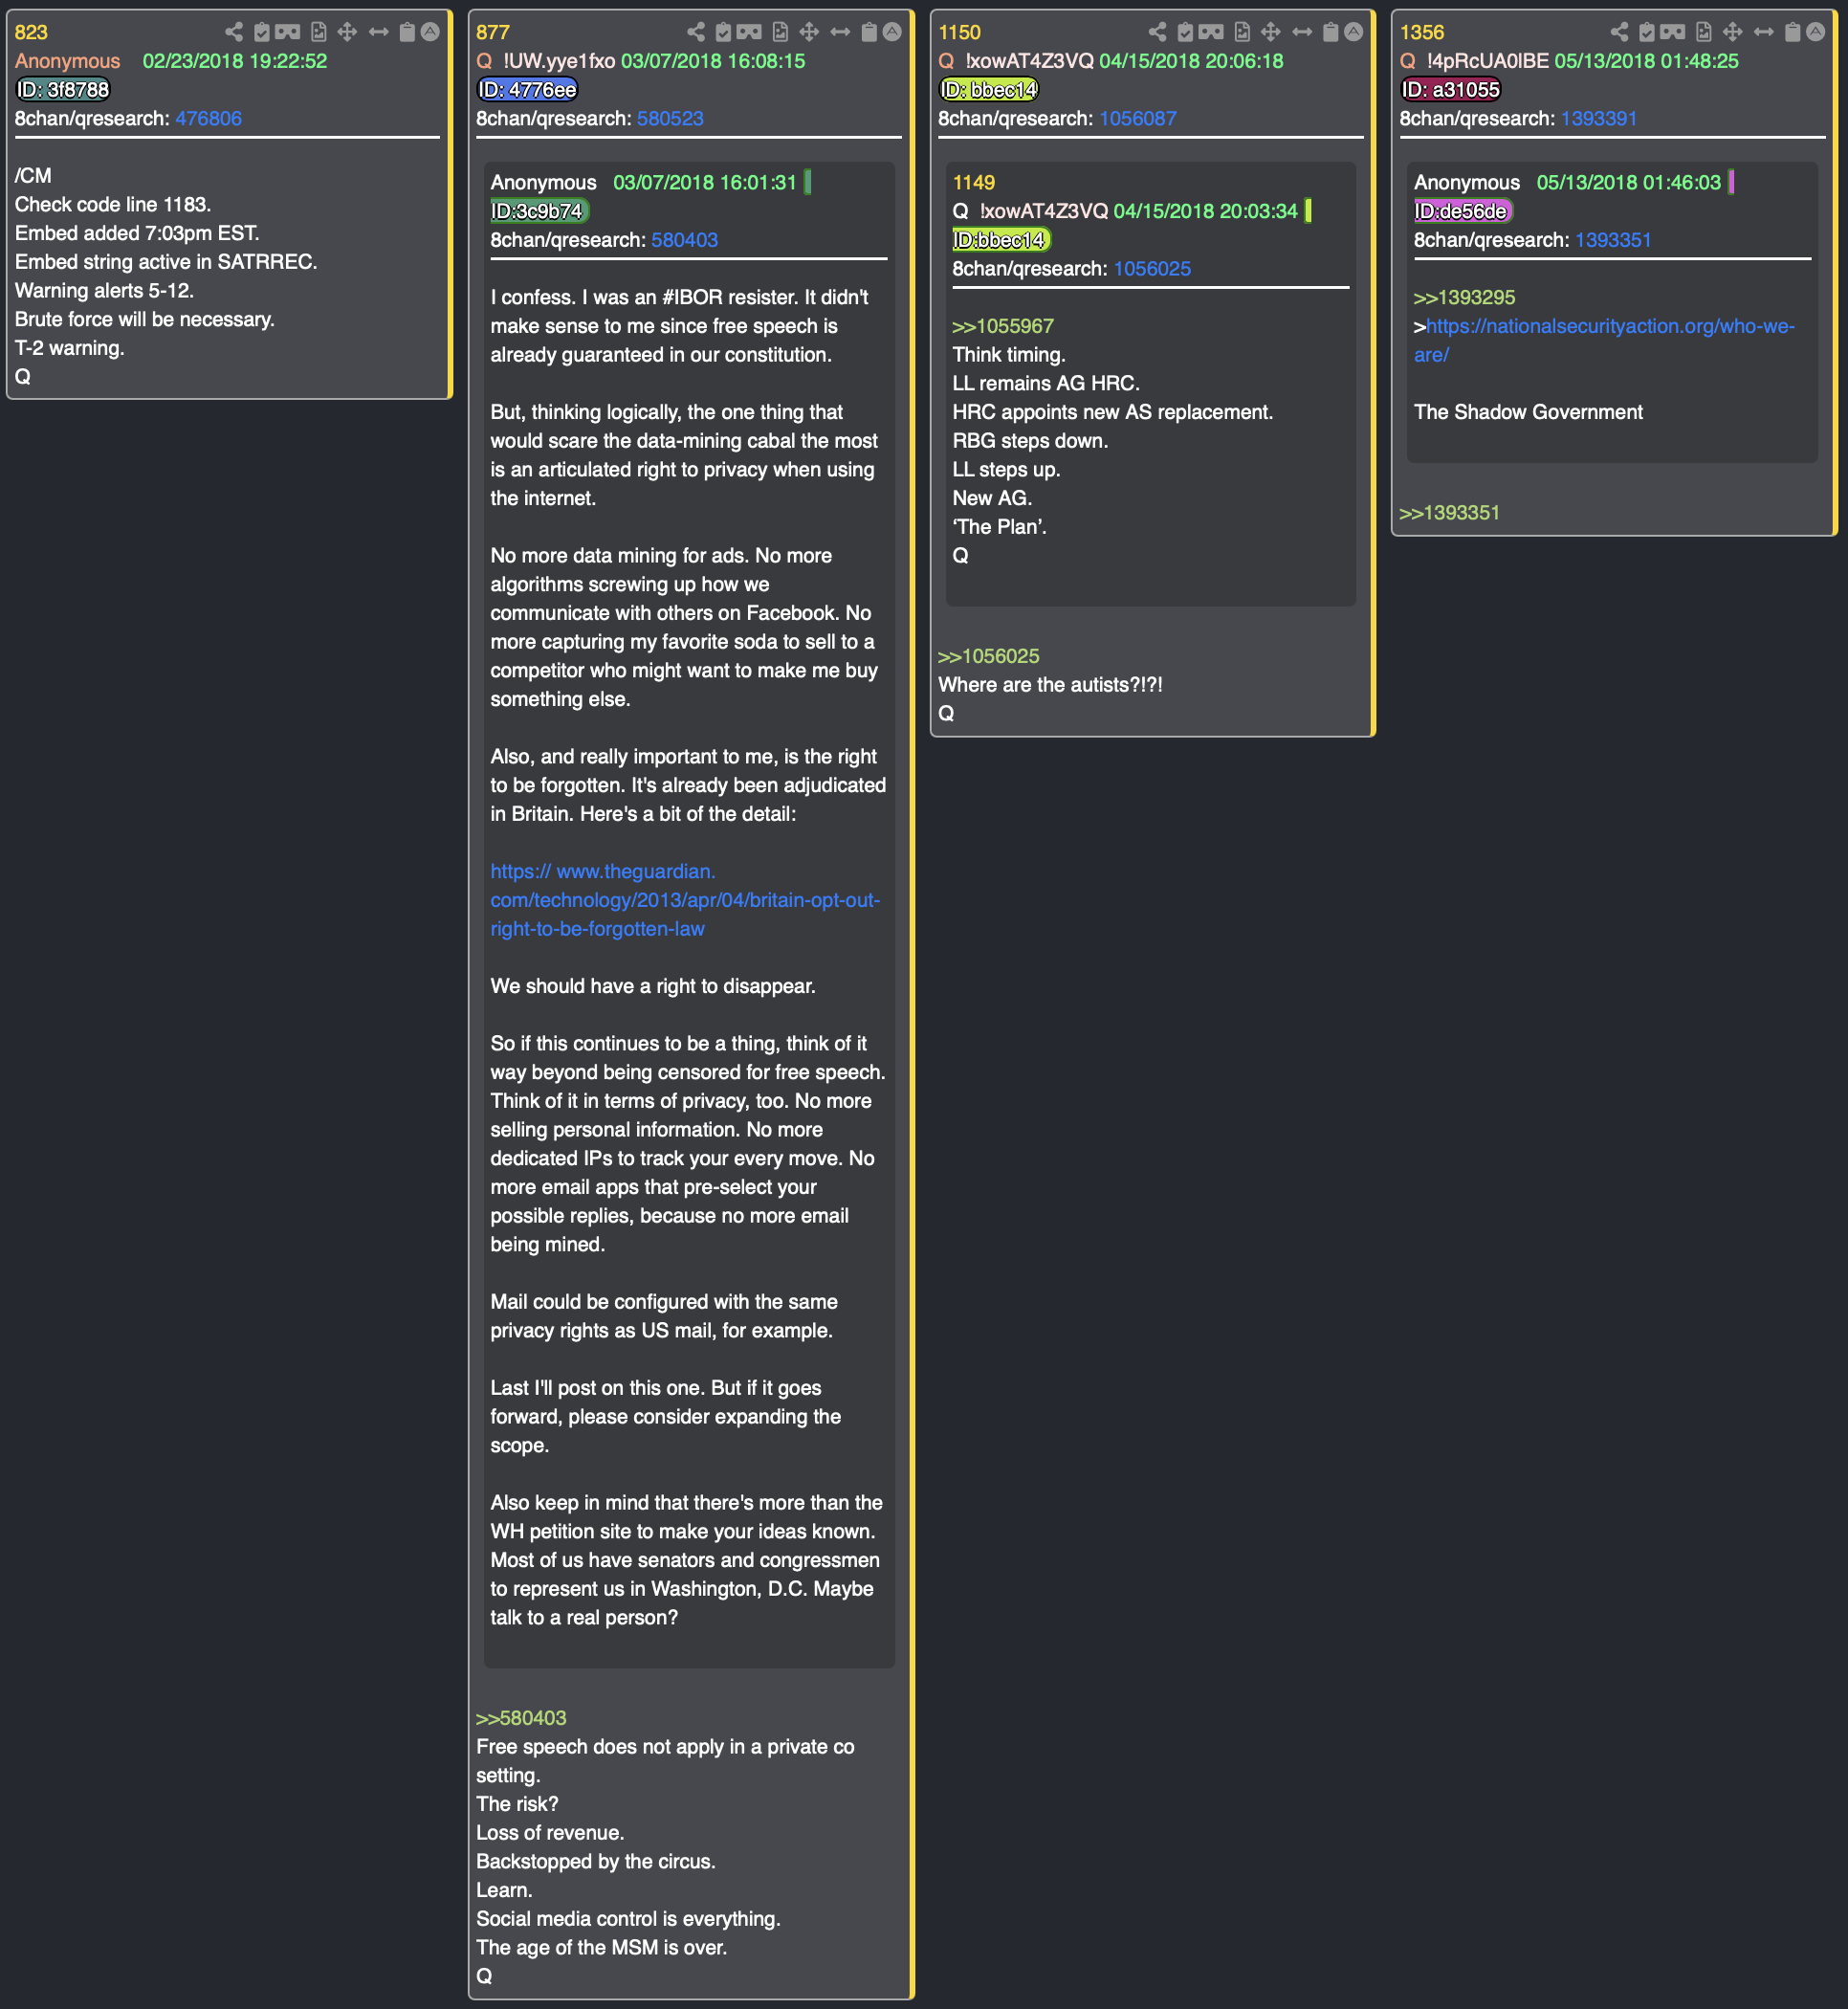This screenshot has width=1848, height=2009.
Task: Open VR goggles view for post 877
Action: [749, 32]
